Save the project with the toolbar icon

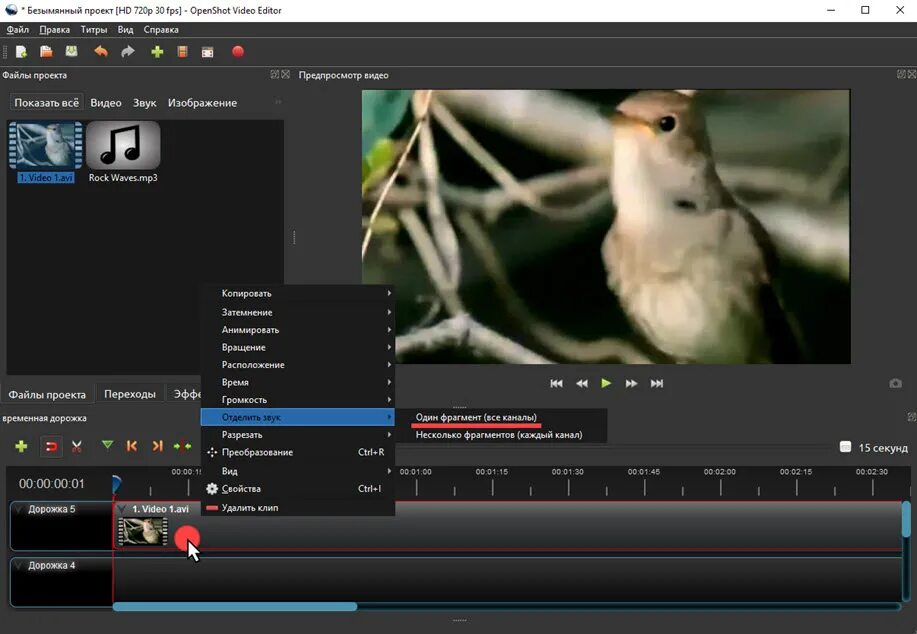tap(71, 52)
